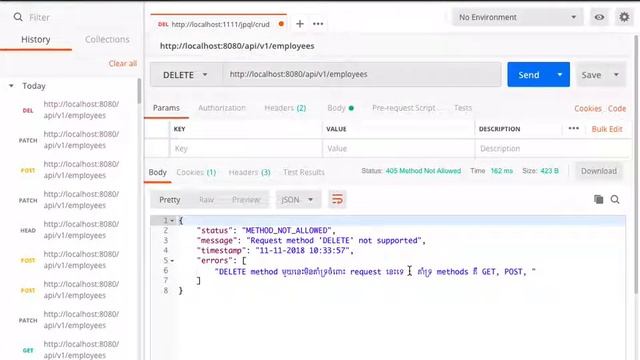The width and height of the screenshot is (640, 360).
Task: Open response Cookies (1) tab
Action: tap(196, 172)
